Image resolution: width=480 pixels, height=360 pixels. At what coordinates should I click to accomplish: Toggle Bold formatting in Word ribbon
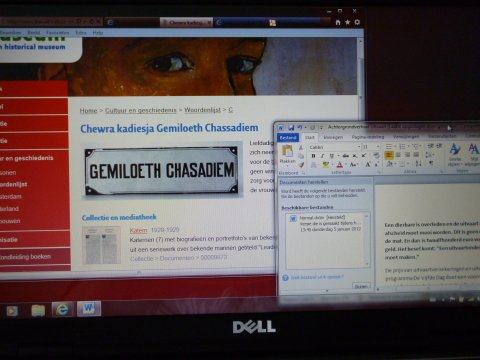click(313, 156)
